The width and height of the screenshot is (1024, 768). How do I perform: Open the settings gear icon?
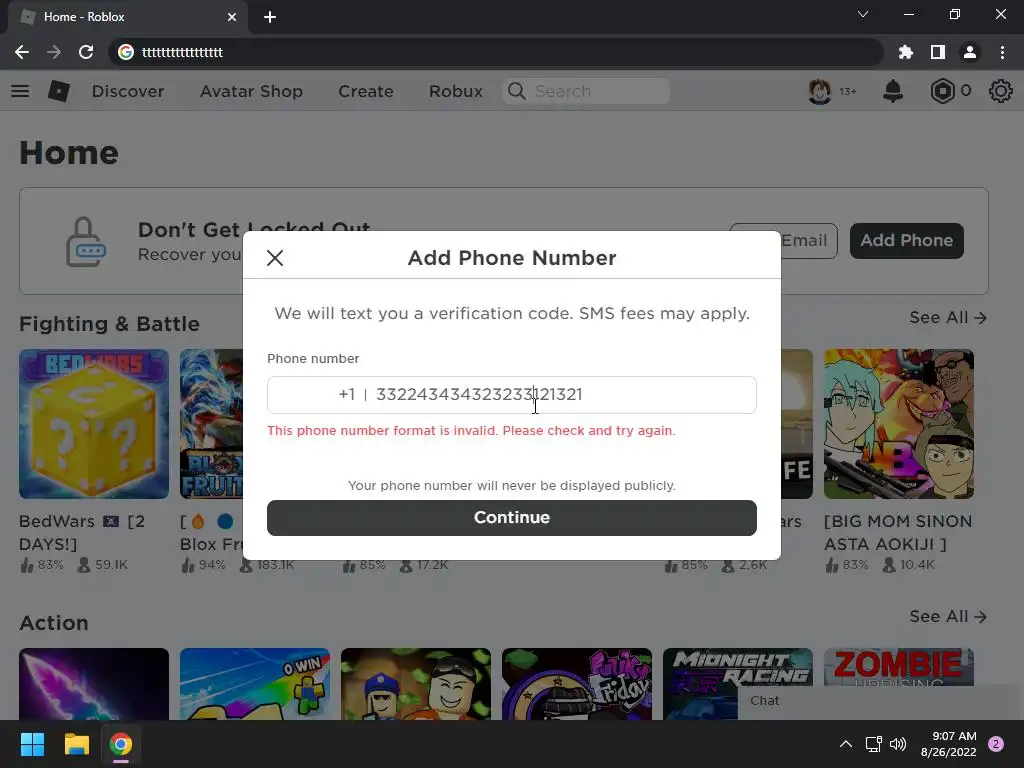click(1000, 91)
